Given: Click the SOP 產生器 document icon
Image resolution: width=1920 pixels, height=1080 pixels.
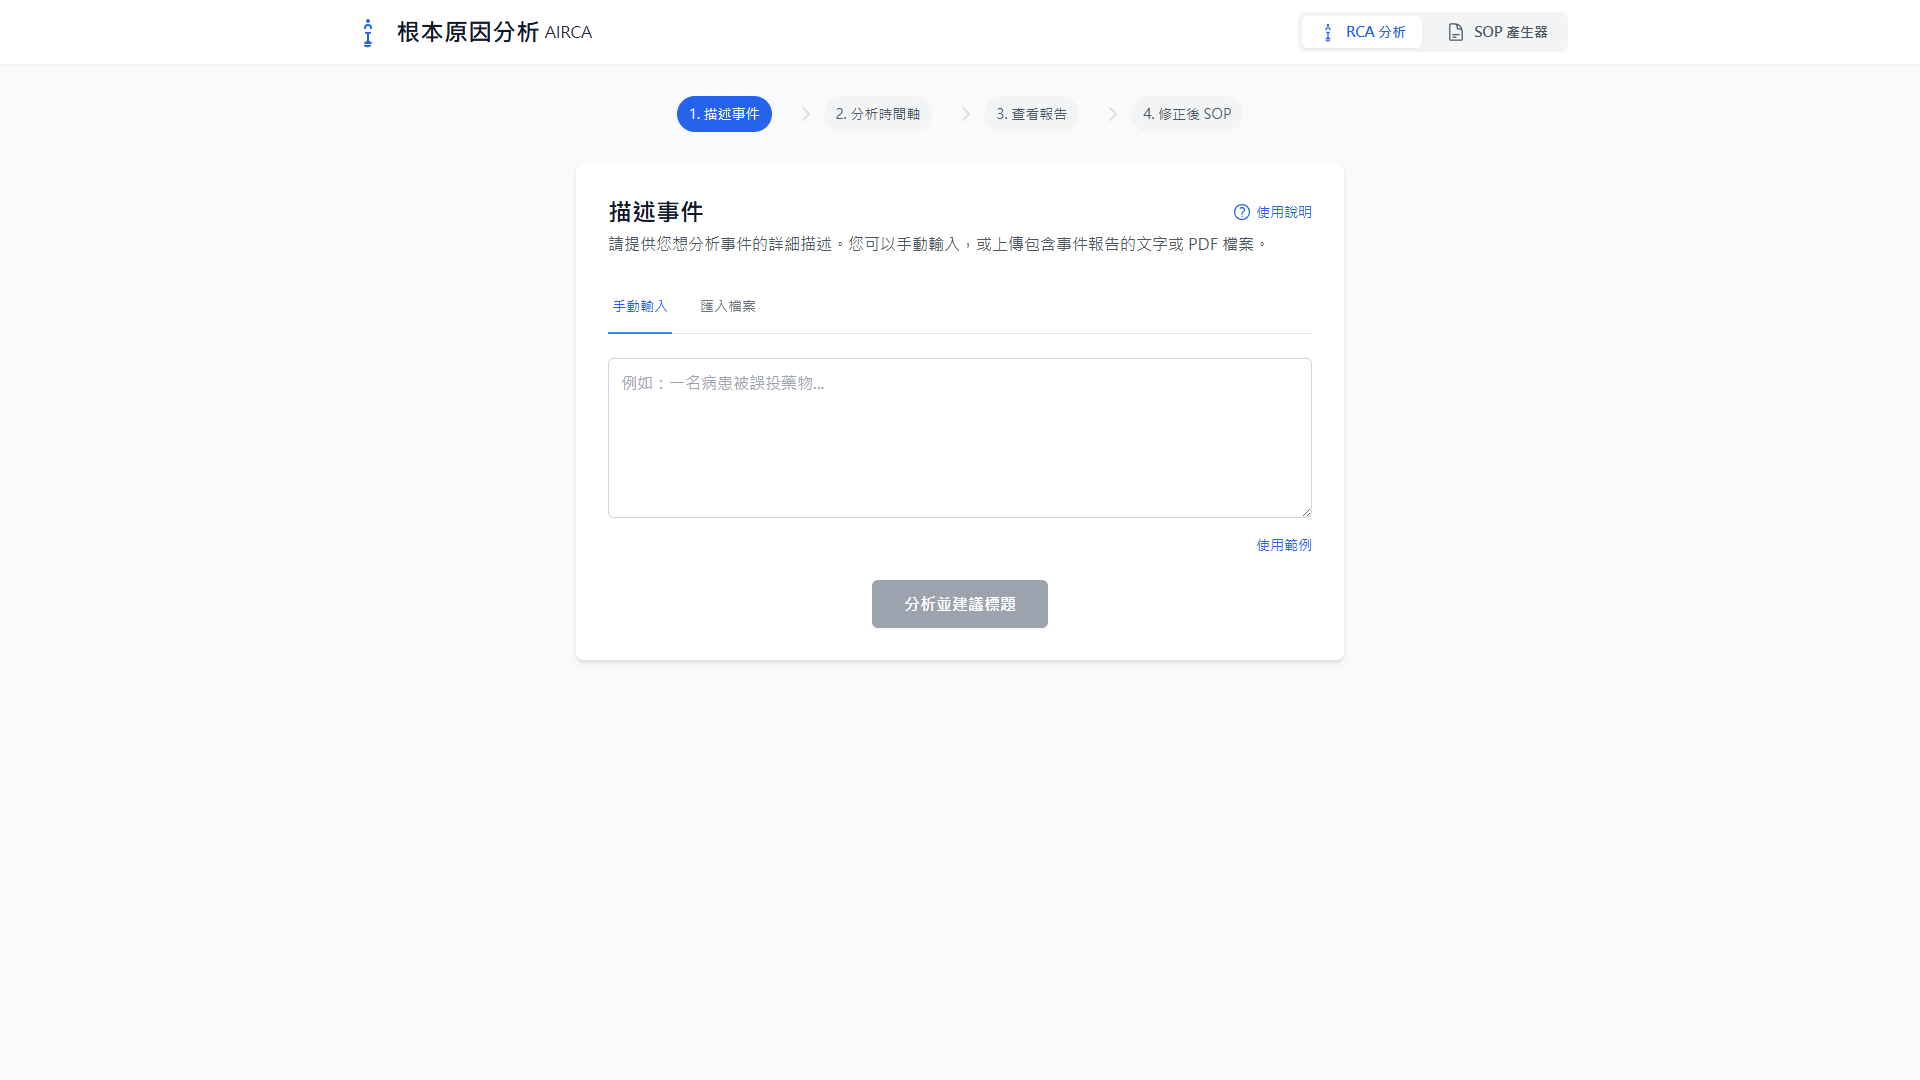Looking at the screenshot, I should pos(1455,32).
